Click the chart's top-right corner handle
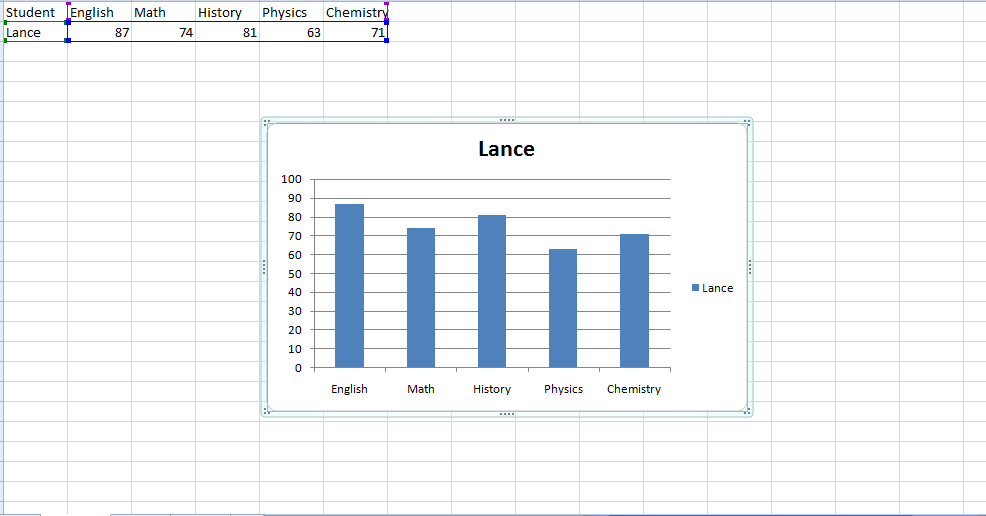986x516 pixels. (747, 123)
